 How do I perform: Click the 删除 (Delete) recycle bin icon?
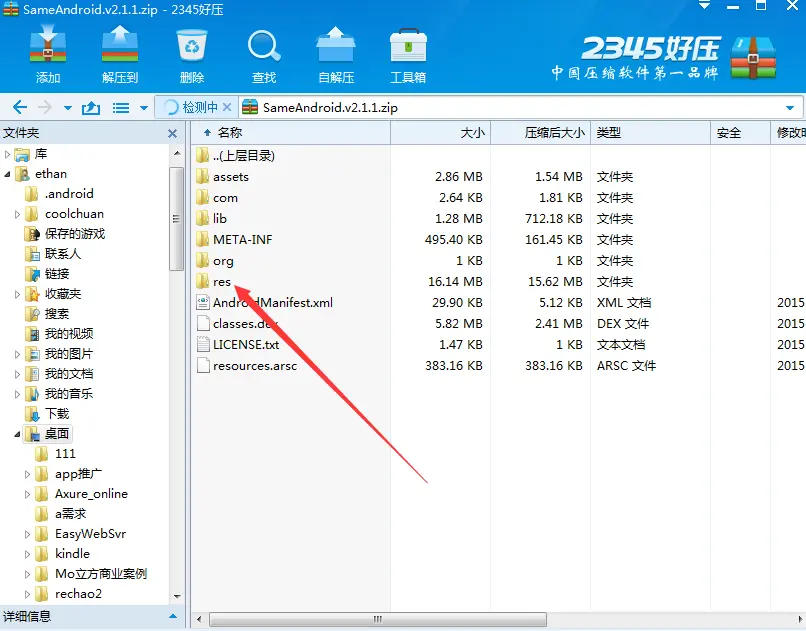coord(192,45)
